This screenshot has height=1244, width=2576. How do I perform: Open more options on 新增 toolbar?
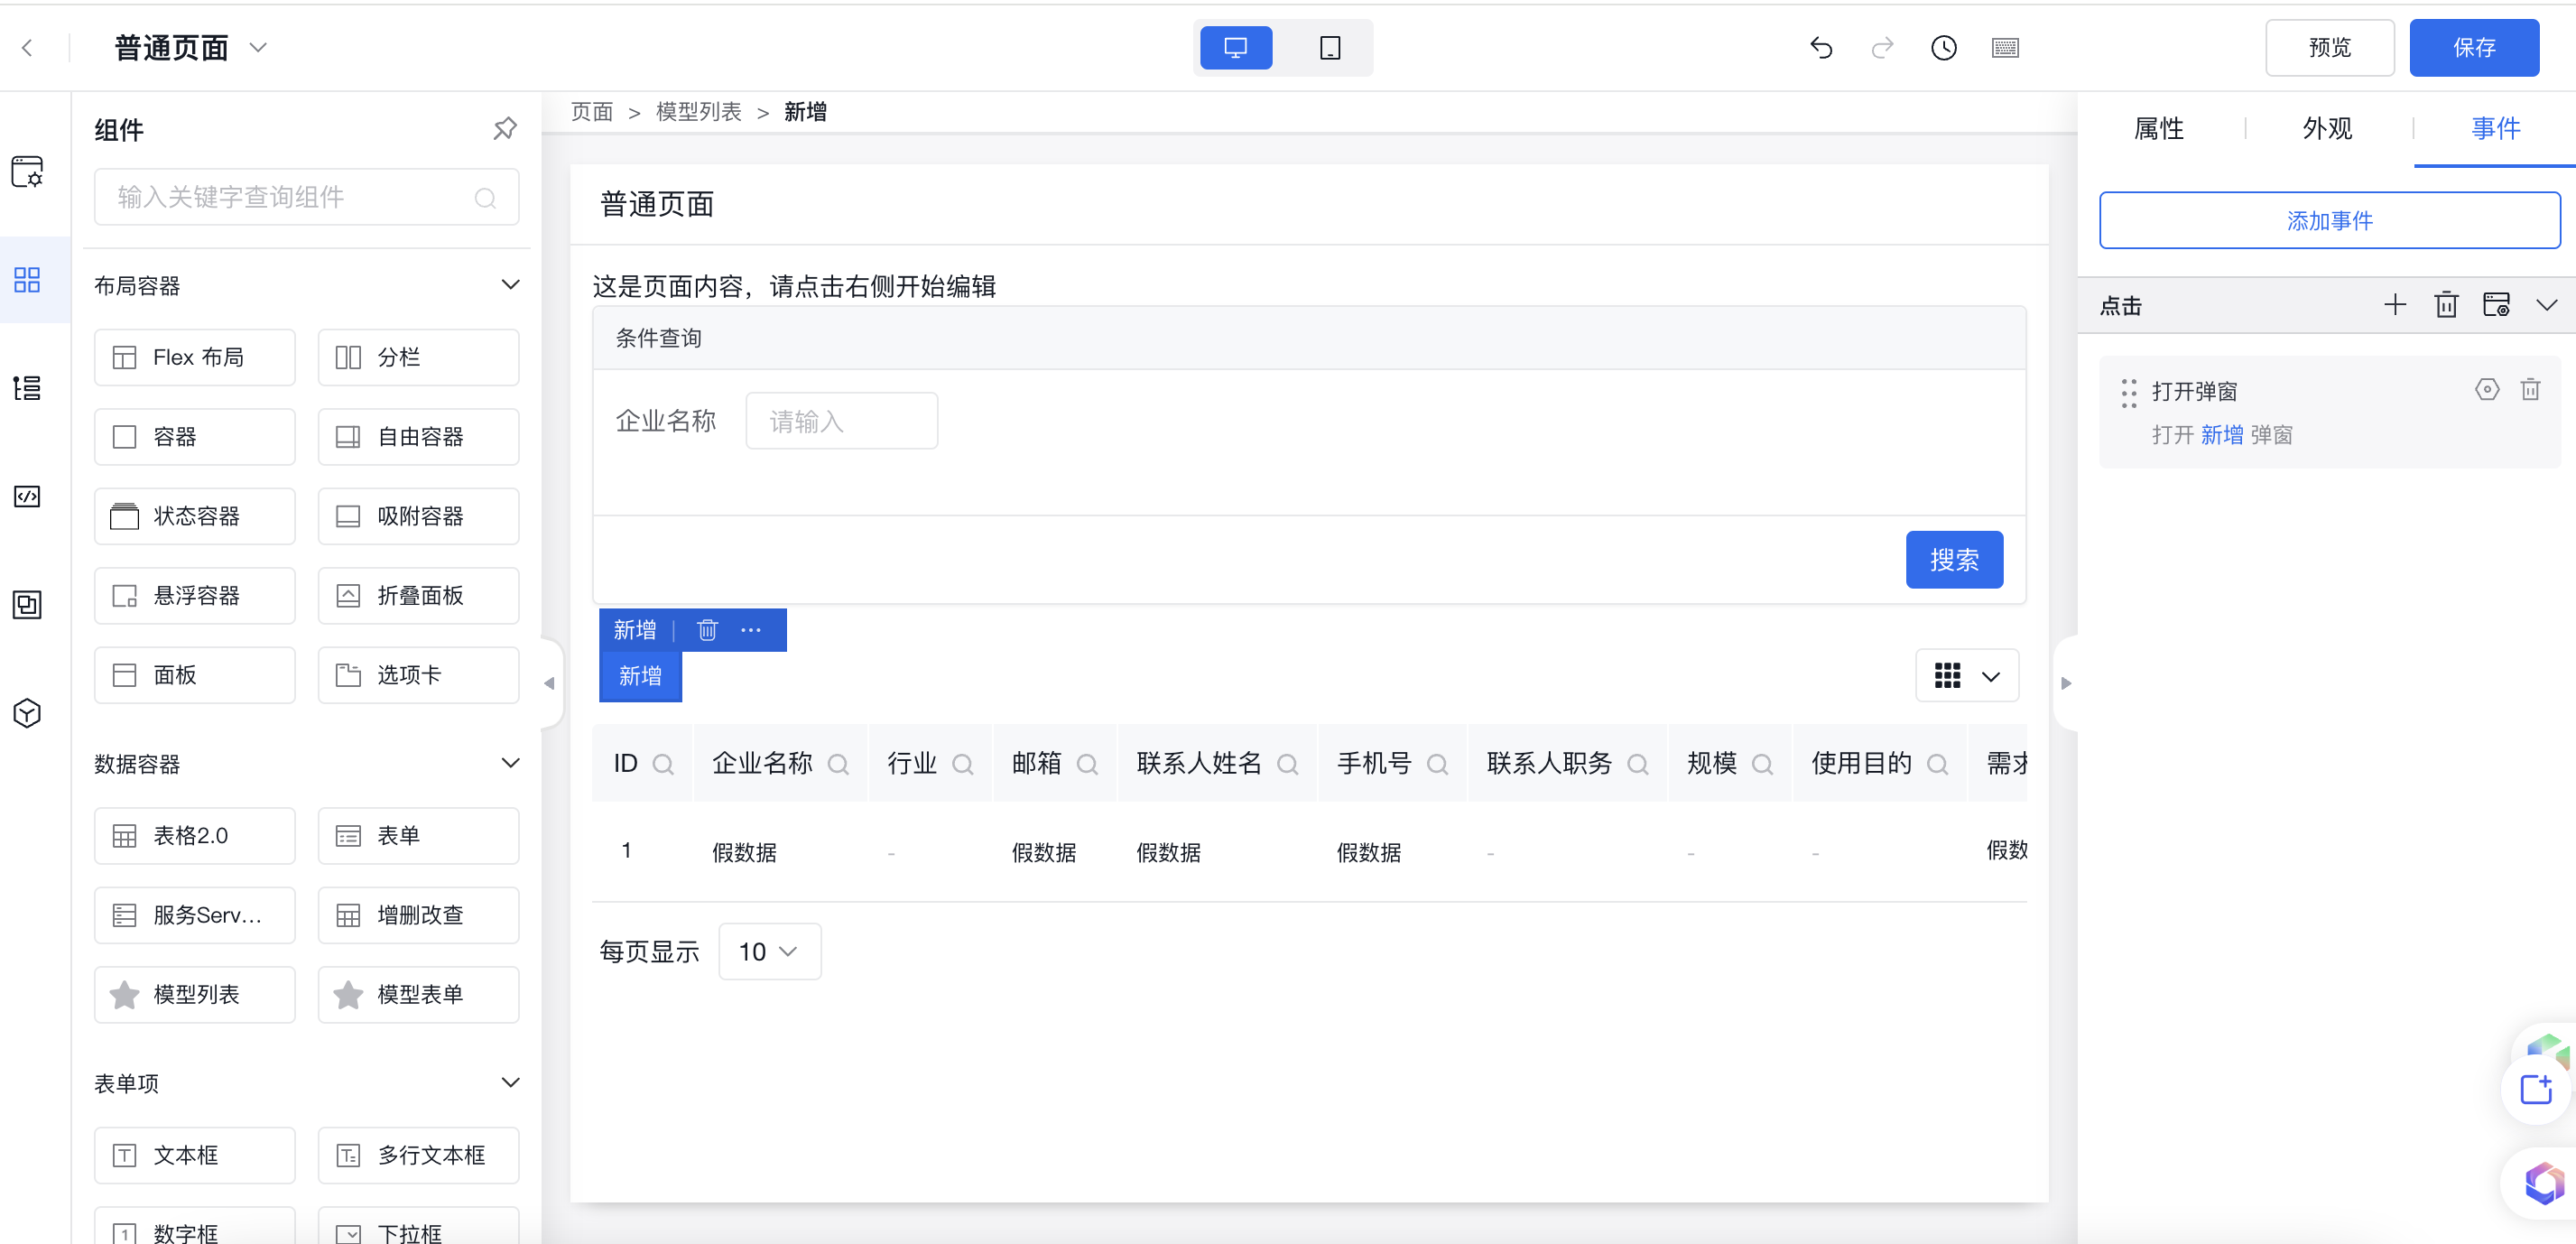751,629
